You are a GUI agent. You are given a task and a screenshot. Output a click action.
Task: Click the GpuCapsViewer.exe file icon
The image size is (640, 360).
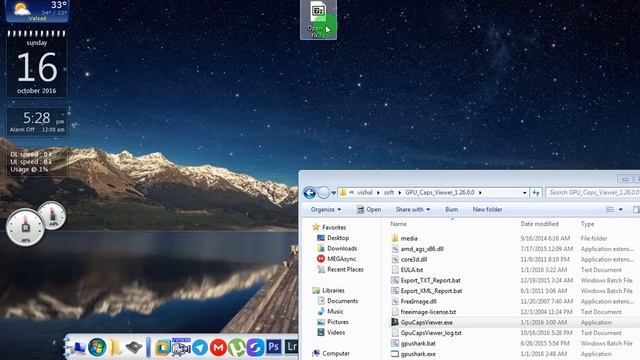click(x=394, y=322)
